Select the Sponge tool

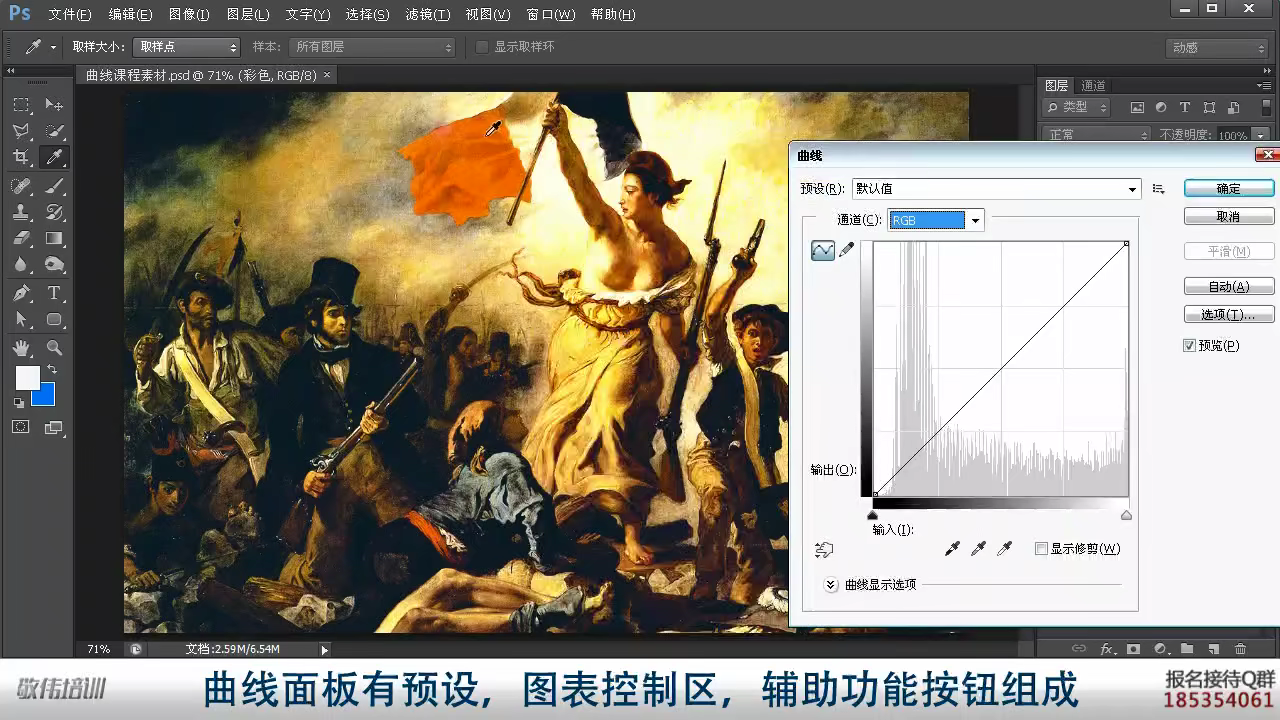click(x=54, y=264)
